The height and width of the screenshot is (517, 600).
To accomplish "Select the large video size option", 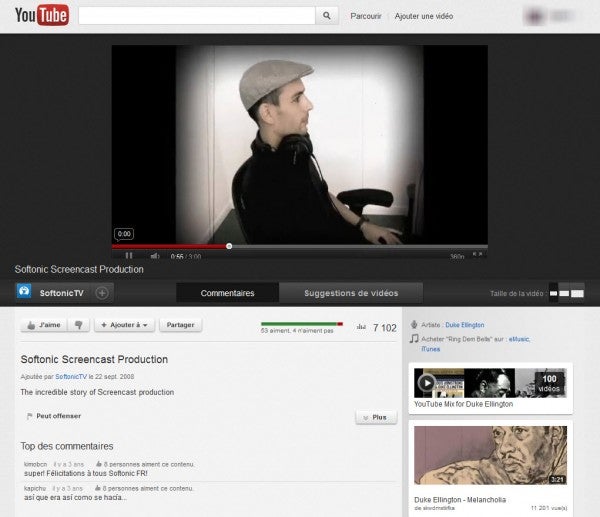I will [577, 294].
